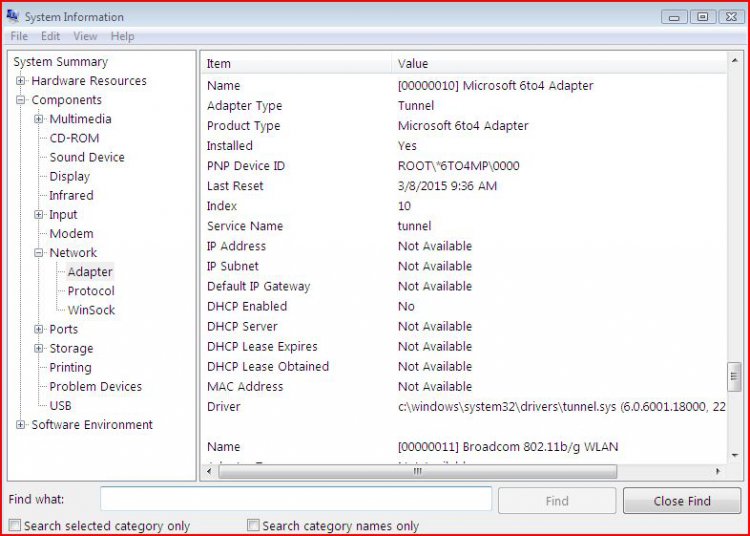Click the tunnel.sys driver path value
Viewport: 750px width, 536px height.
pos(562,407)
